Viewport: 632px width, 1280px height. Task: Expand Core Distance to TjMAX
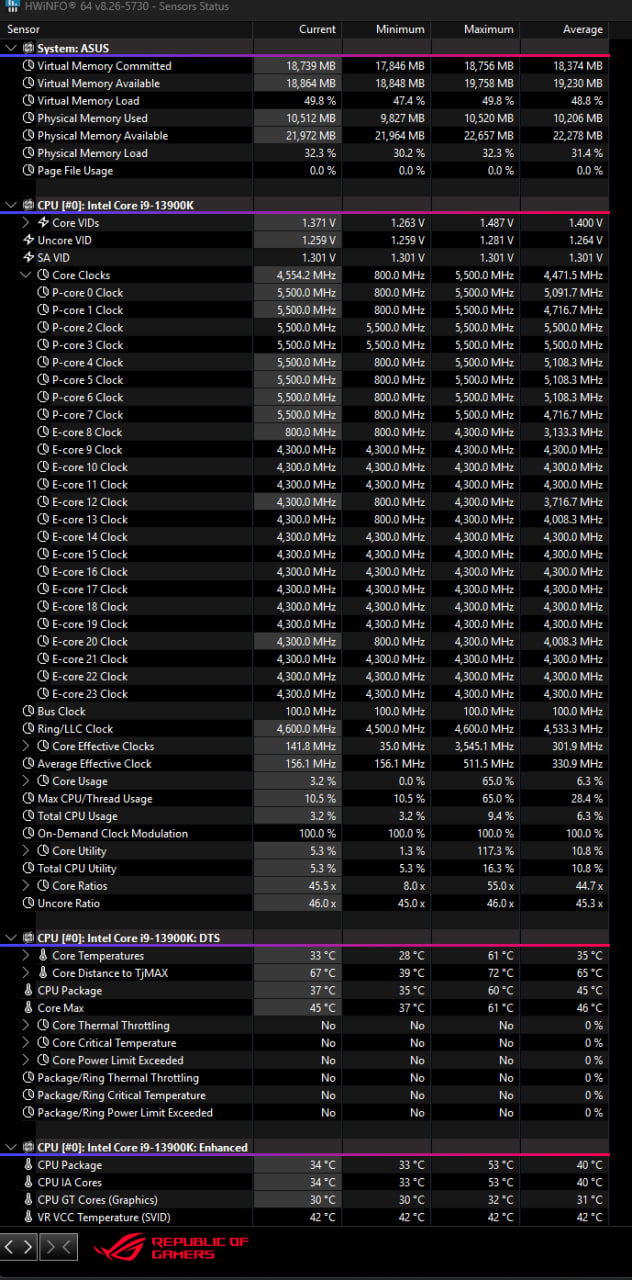[x=27, y=973]
